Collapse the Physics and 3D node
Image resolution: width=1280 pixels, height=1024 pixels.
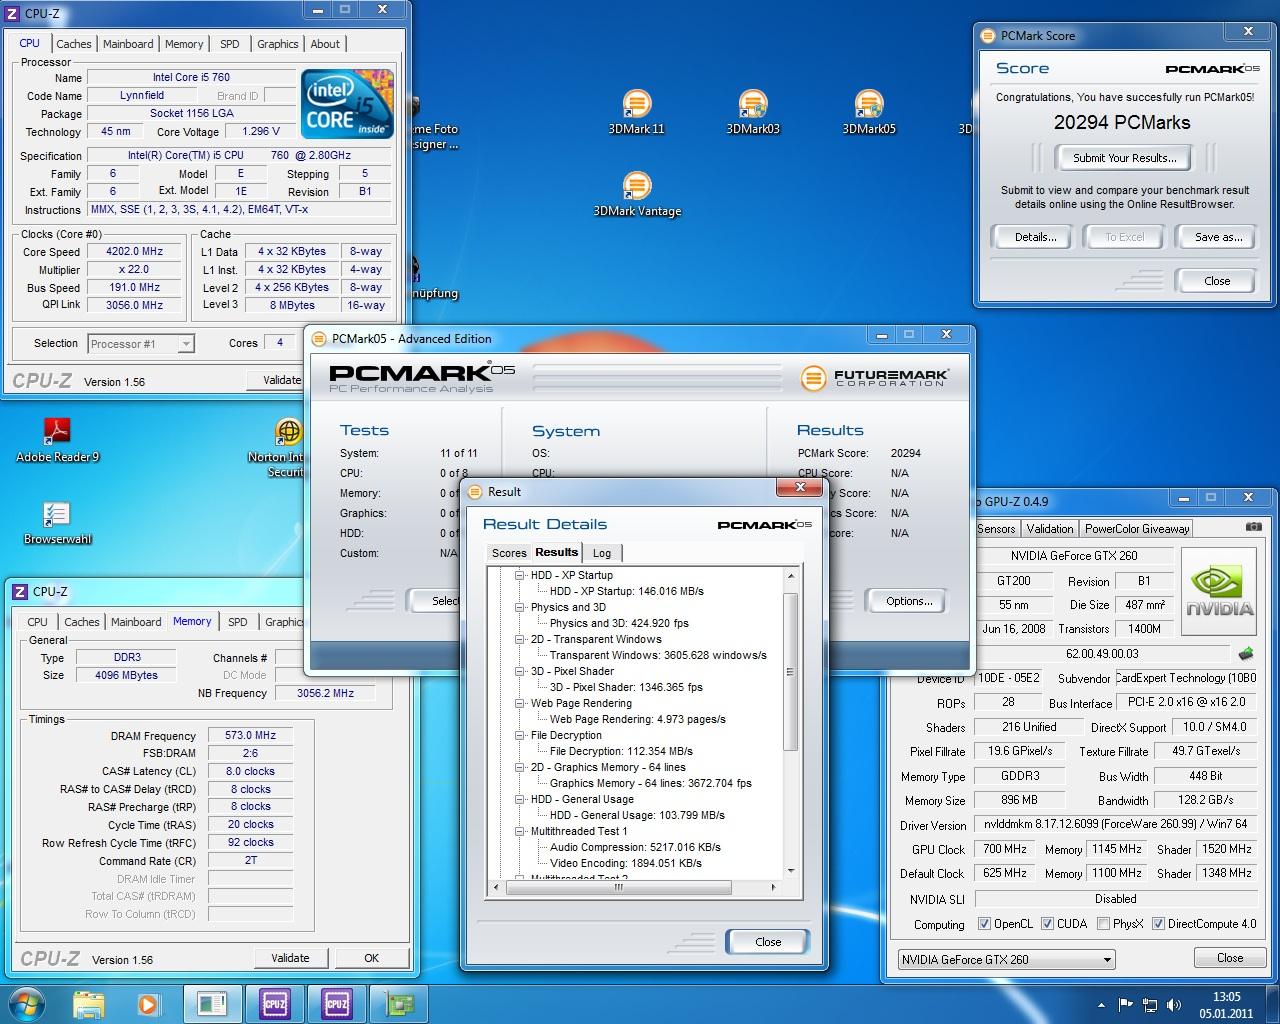click(520, 607)
